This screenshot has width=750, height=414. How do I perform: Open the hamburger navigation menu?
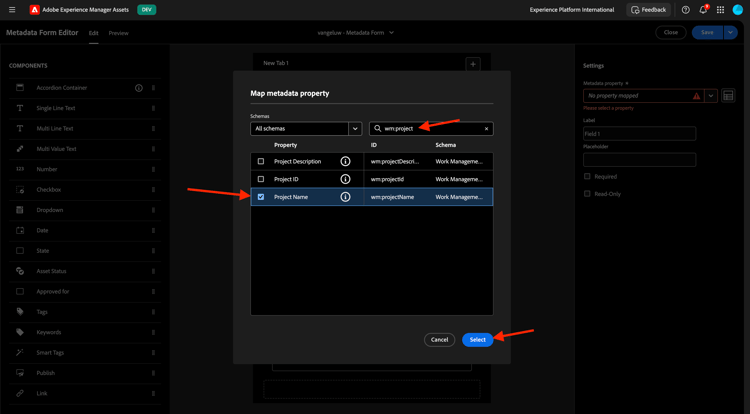click(12, 10)
